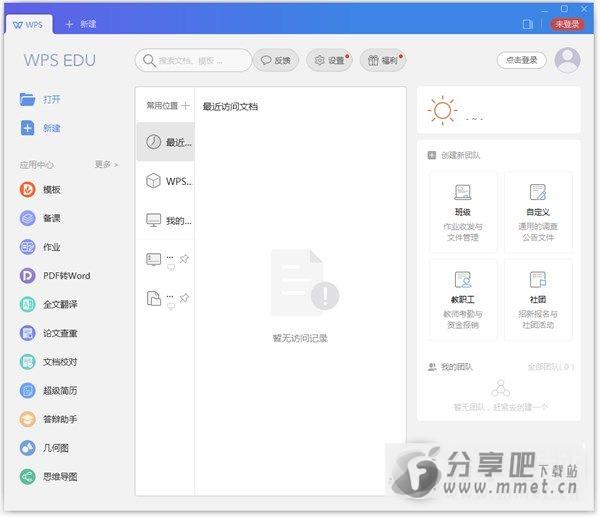Screen dimensions: 600x517
Task: Open the 全部团队 link
Action: 551,367
